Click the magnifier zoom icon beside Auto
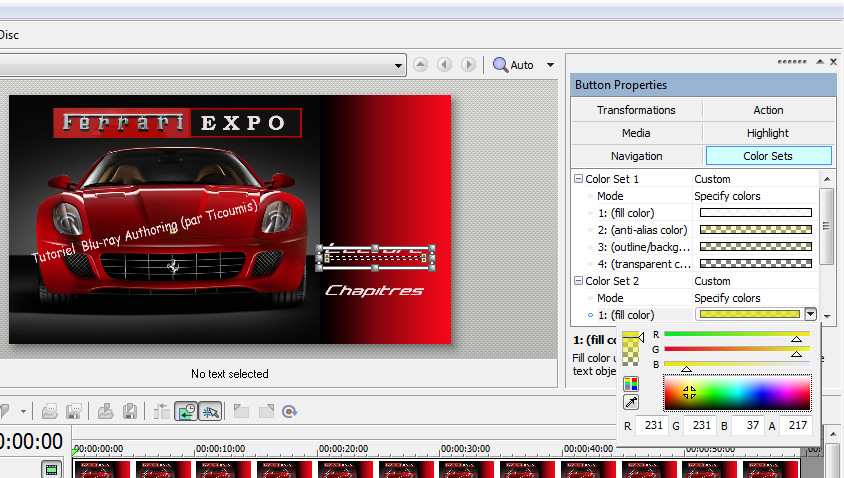The image size is (844, 478). [x=500, y=65]
